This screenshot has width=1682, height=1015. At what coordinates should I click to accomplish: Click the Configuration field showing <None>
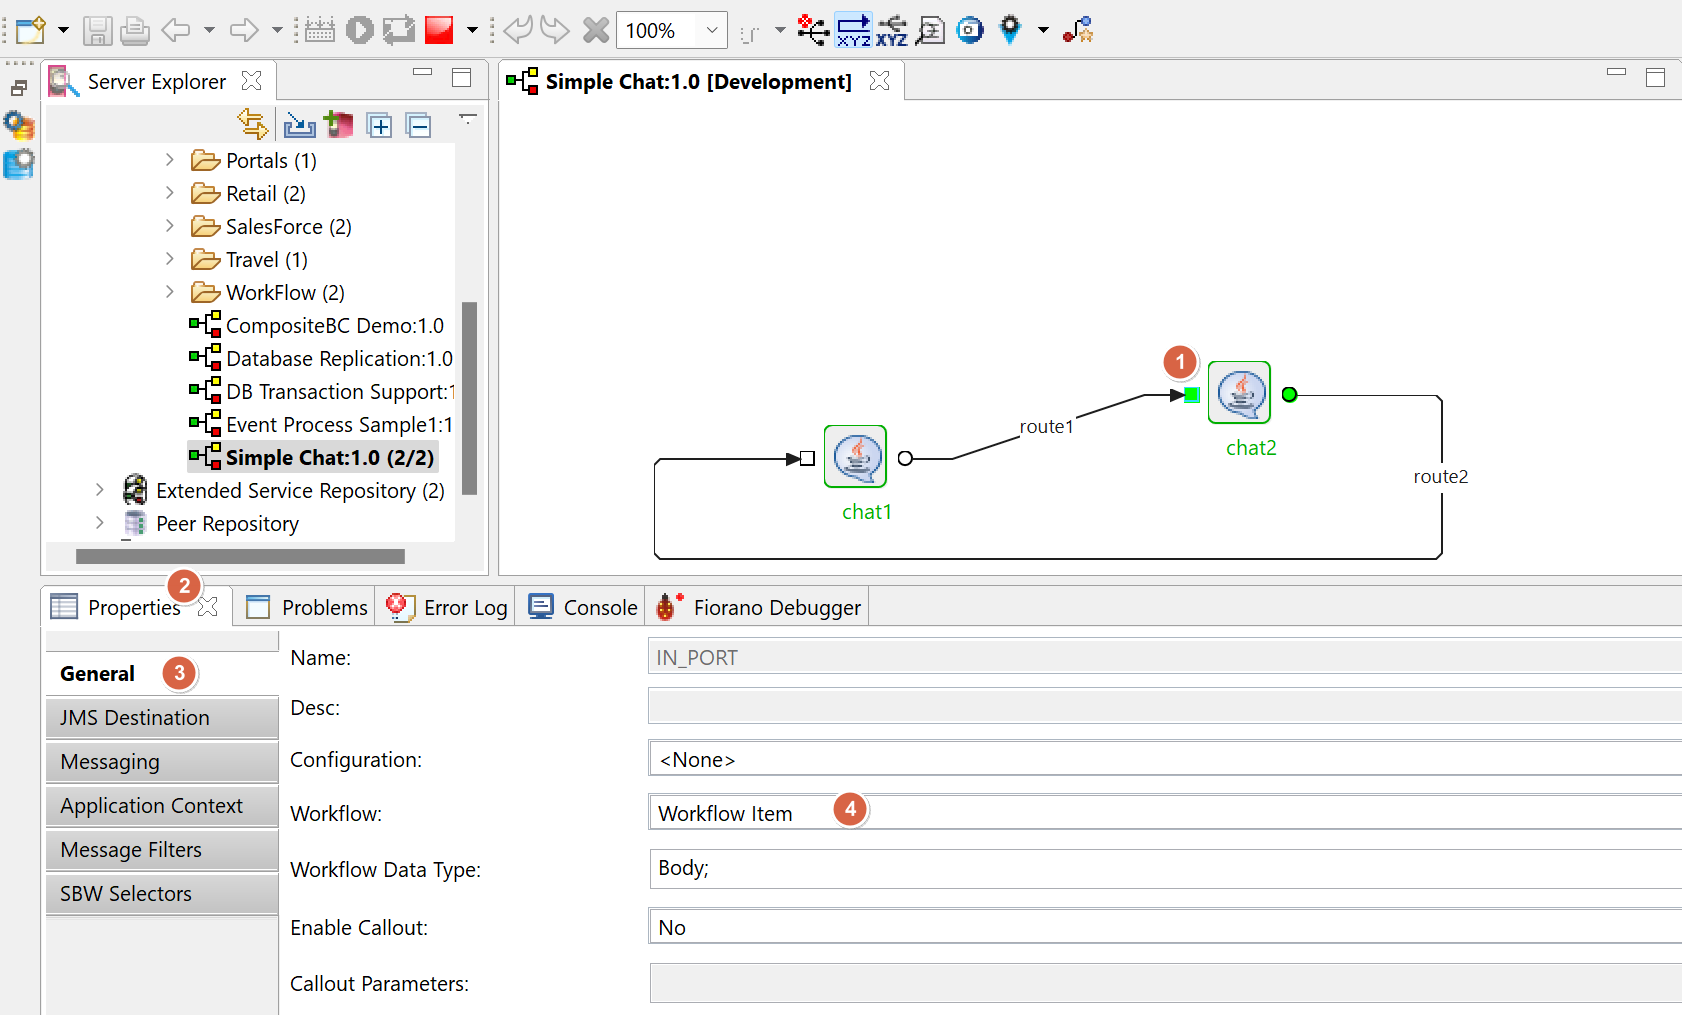point(1165,759)
